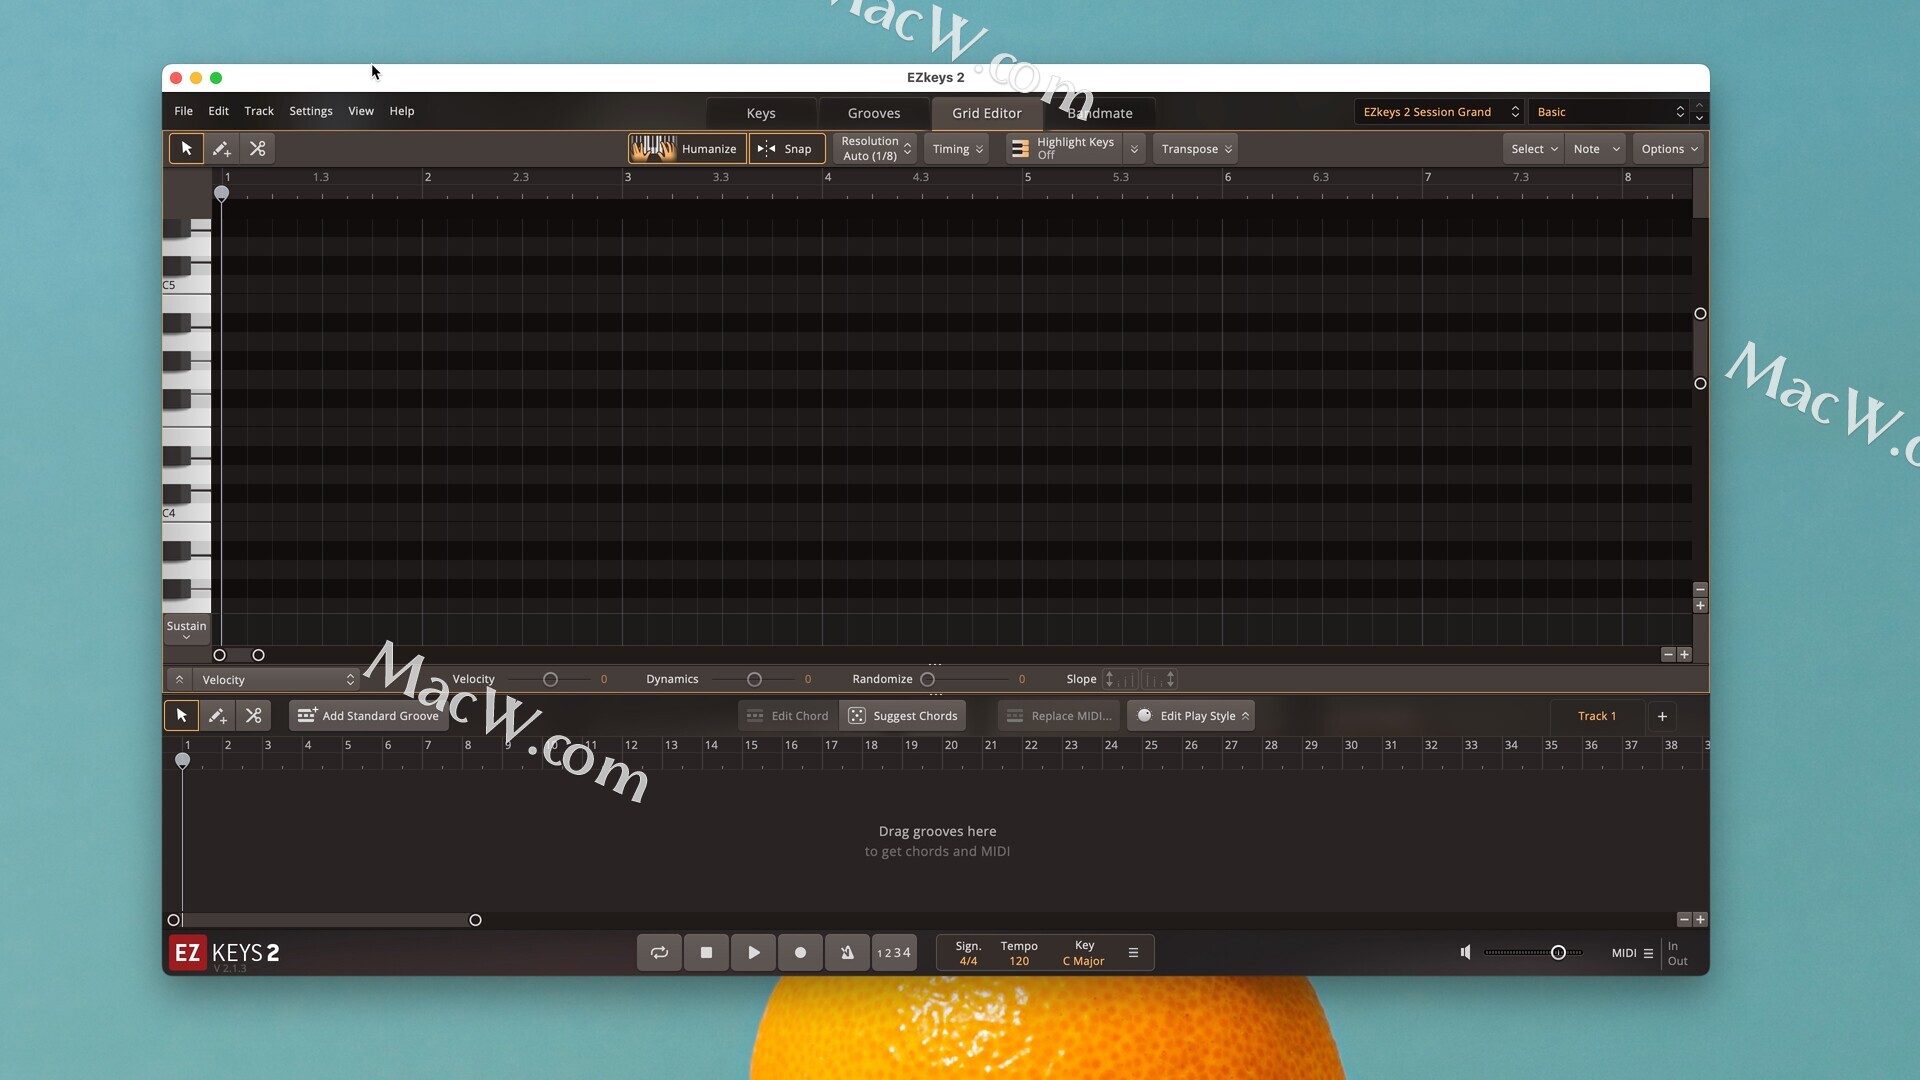
Task: Adjust the master volume slider
Action: [1558, 953]
